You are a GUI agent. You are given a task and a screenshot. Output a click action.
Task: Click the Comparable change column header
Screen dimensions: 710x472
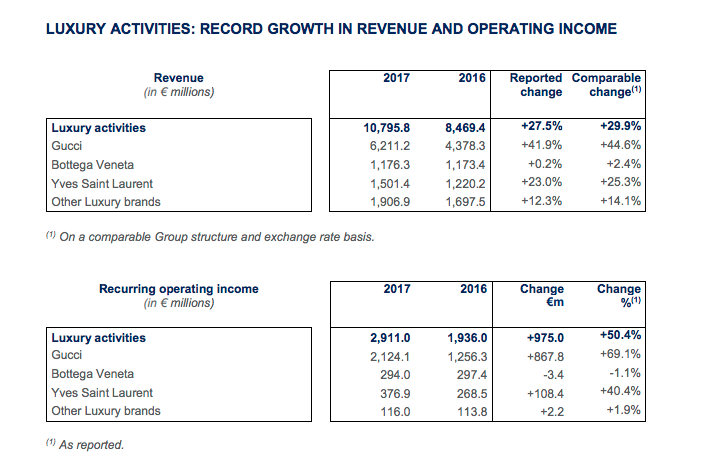(x=606, y=85)
